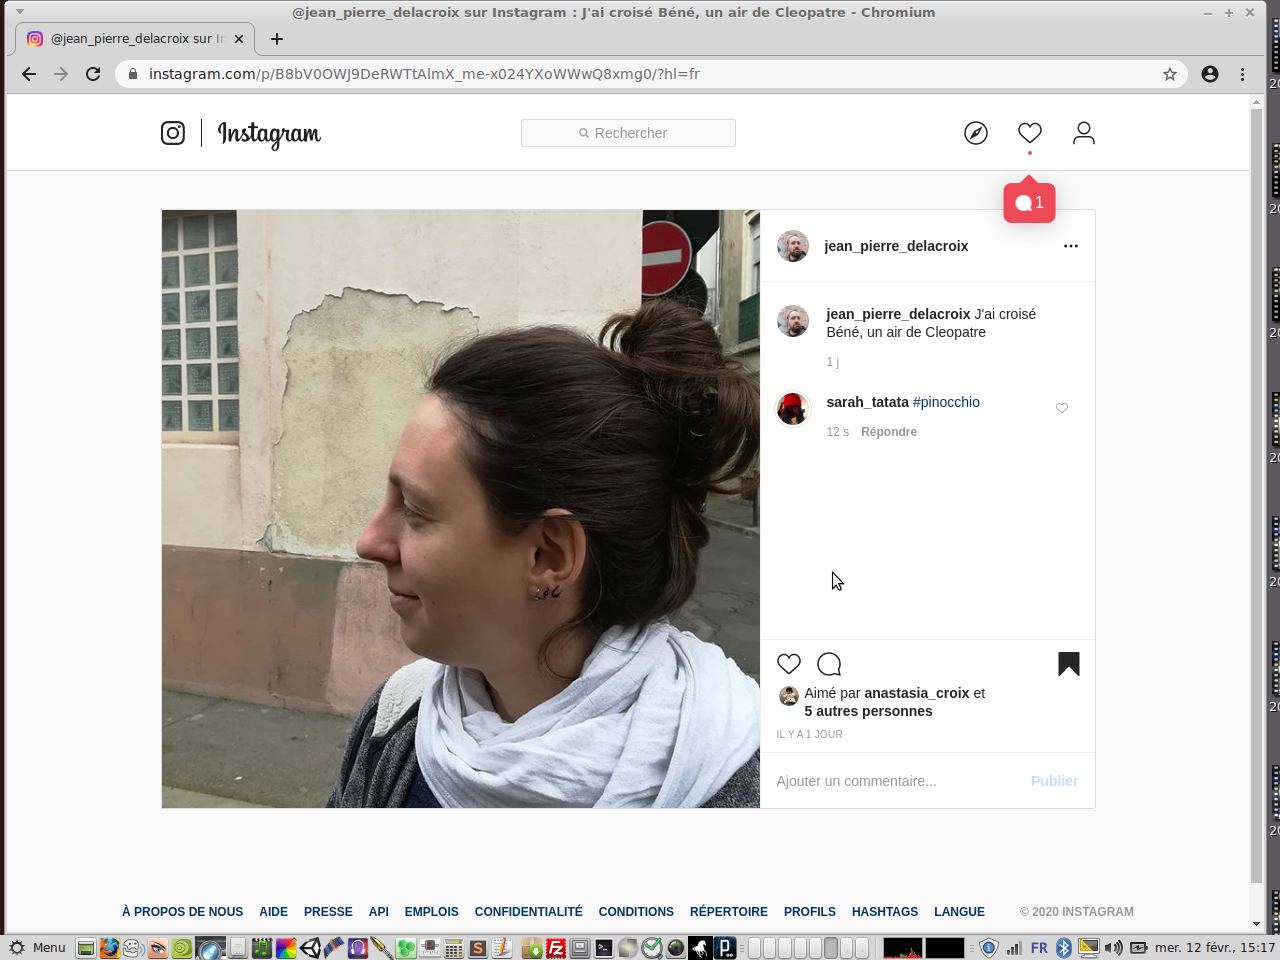
Task: Like the post with the heart
Action: click(789, 664)
